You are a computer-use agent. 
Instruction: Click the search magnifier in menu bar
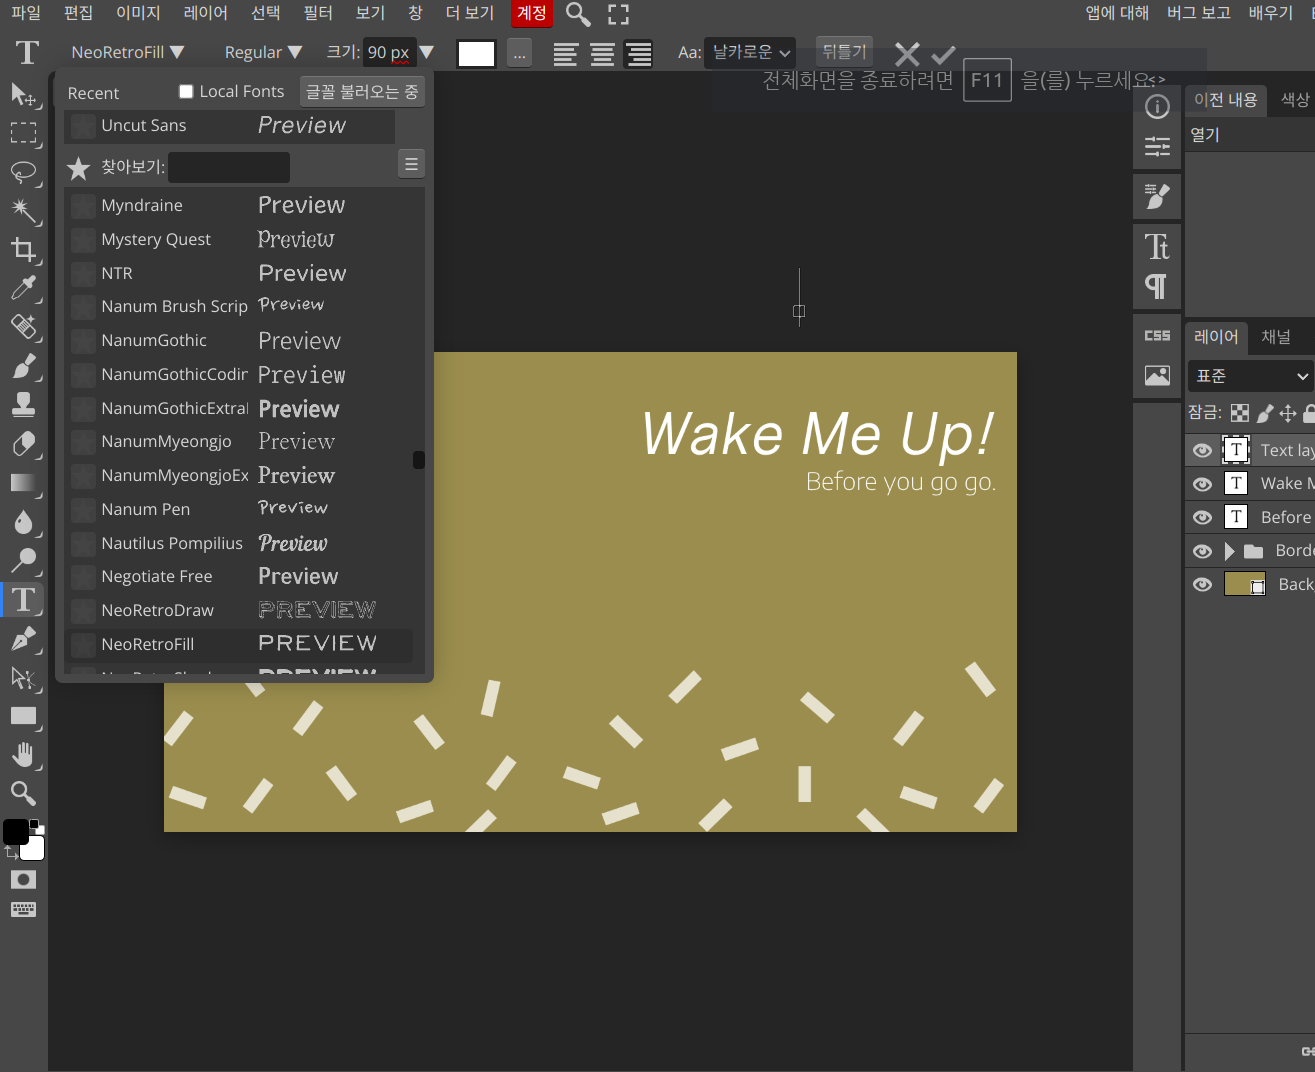578,14
